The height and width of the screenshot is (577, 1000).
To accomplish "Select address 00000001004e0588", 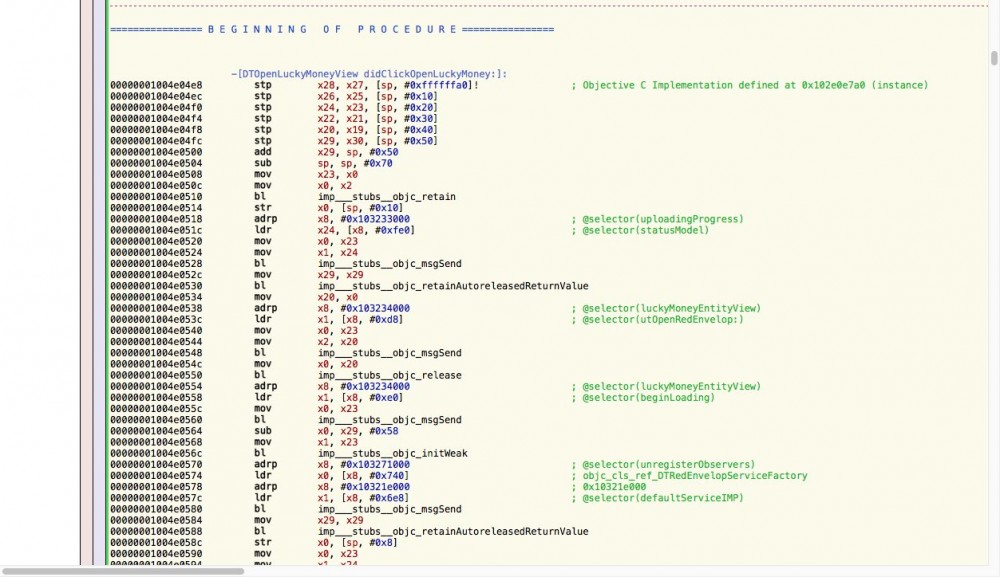I will [x=156, y=531].
